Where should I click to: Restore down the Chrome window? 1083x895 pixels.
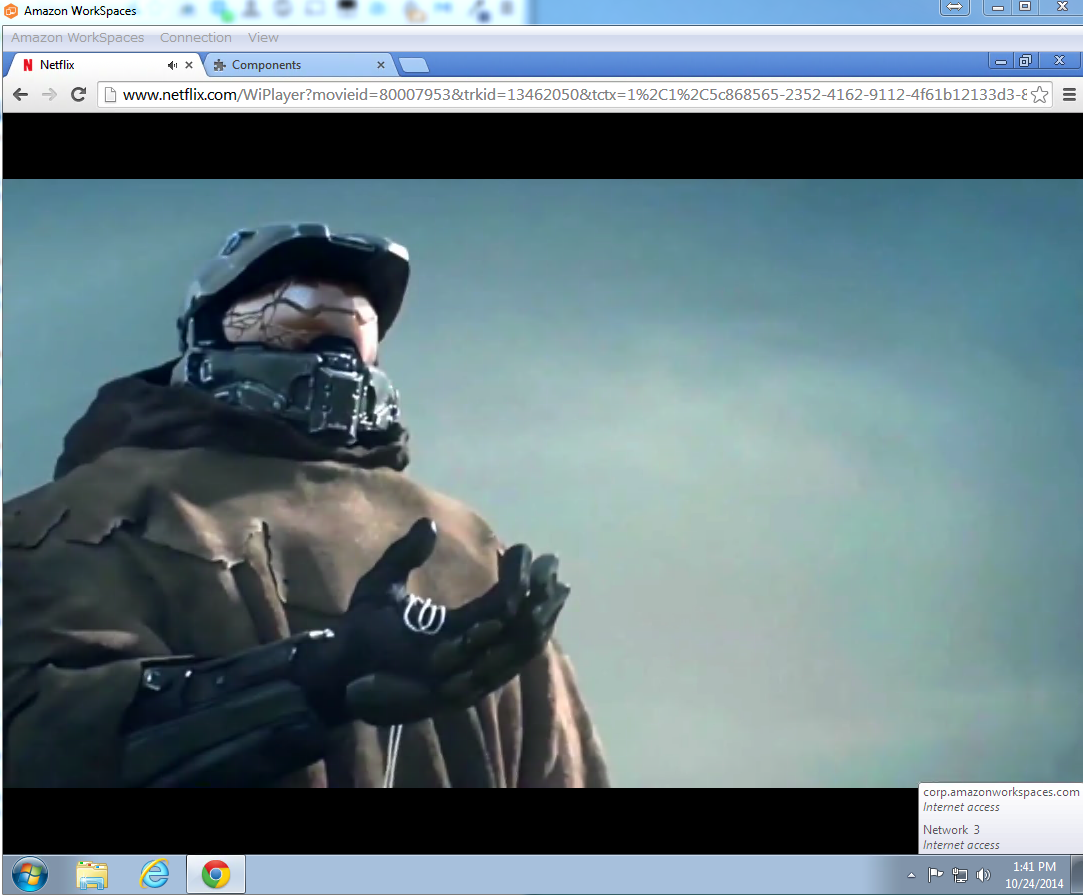pyautogui.click(x=1026, y=61)
